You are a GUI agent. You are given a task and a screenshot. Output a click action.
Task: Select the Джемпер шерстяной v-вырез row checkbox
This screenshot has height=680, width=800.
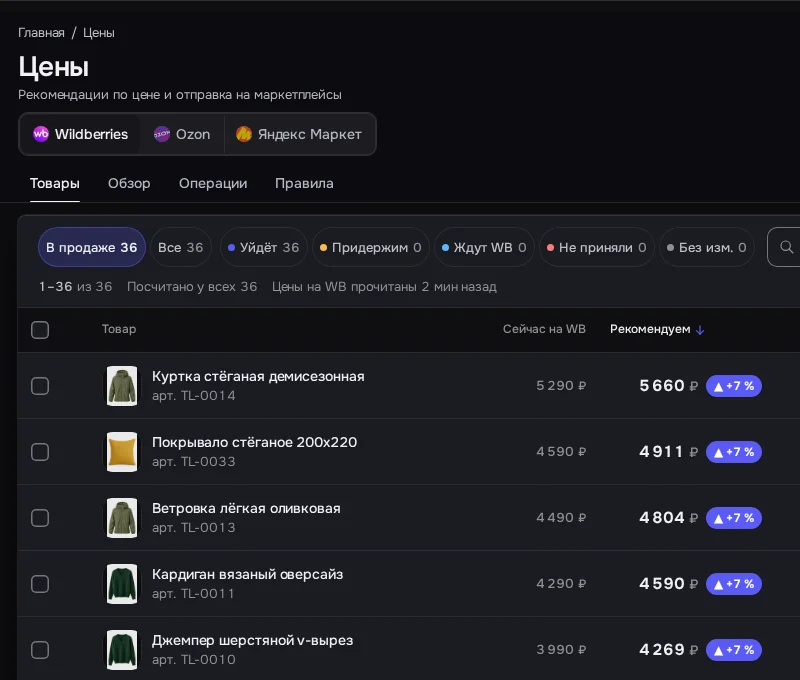pyautogui.click(x=40, y=650)
